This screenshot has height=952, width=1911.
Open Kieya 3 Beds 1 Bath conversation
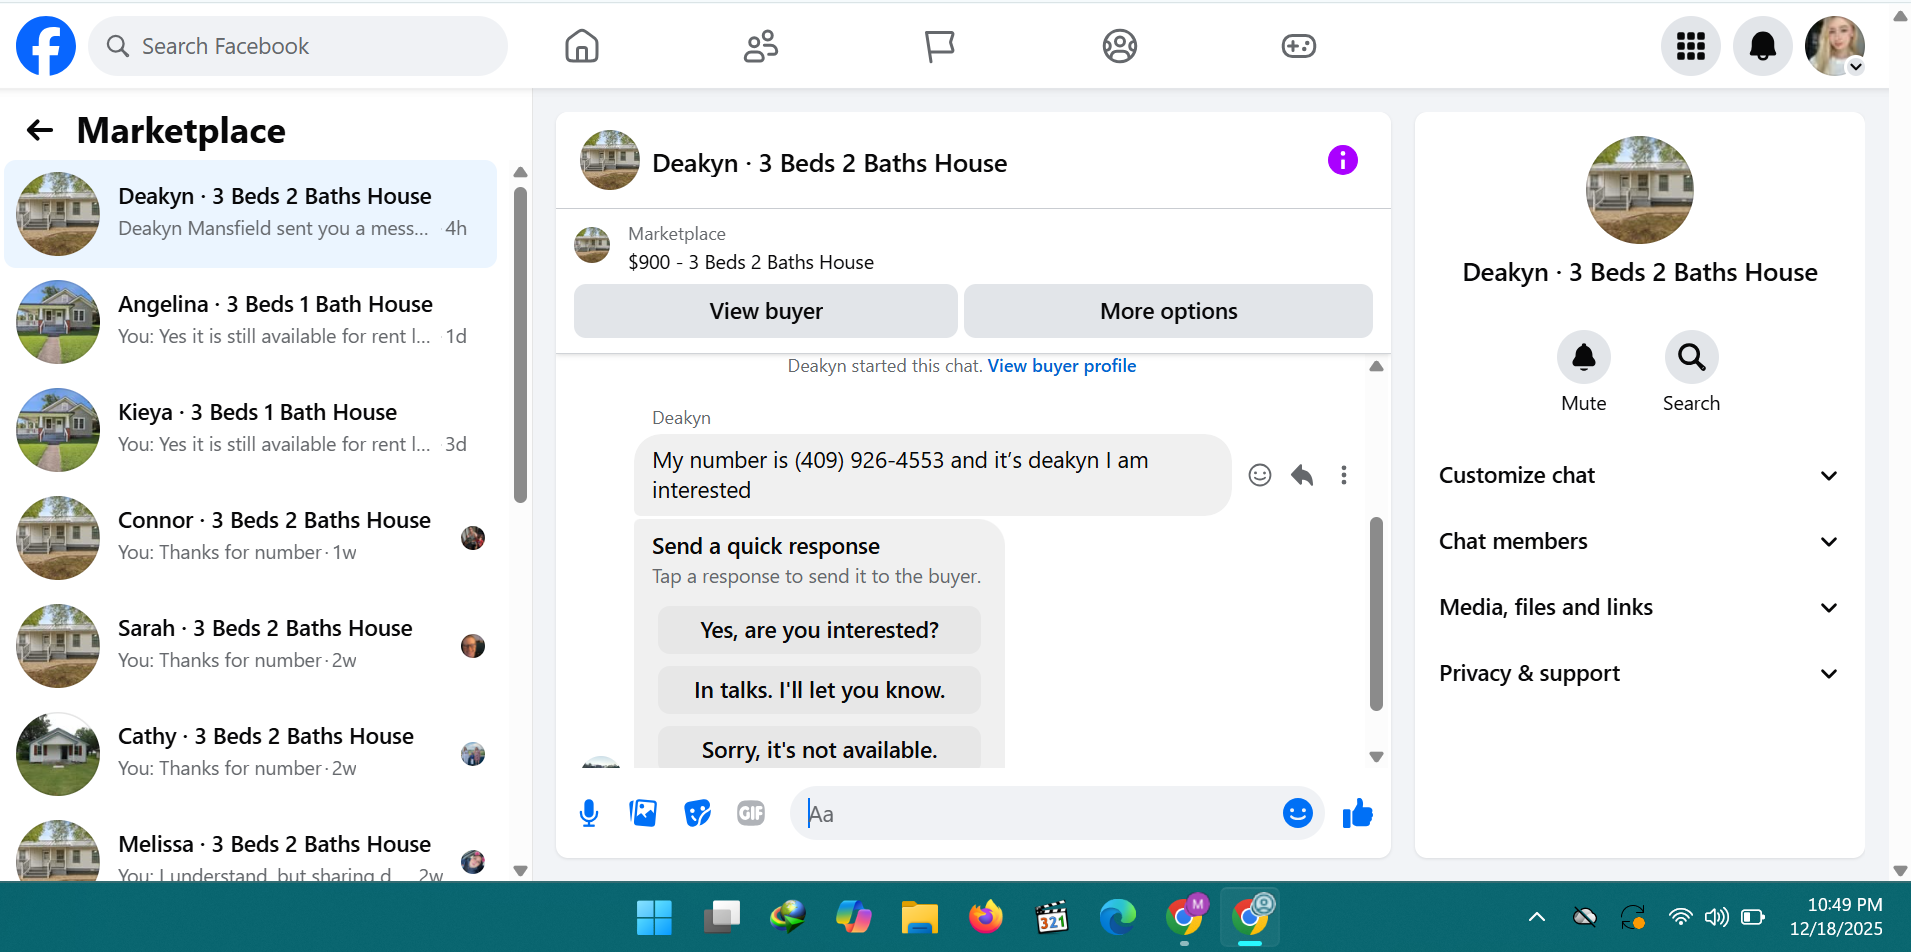click(x=251, y=430)
